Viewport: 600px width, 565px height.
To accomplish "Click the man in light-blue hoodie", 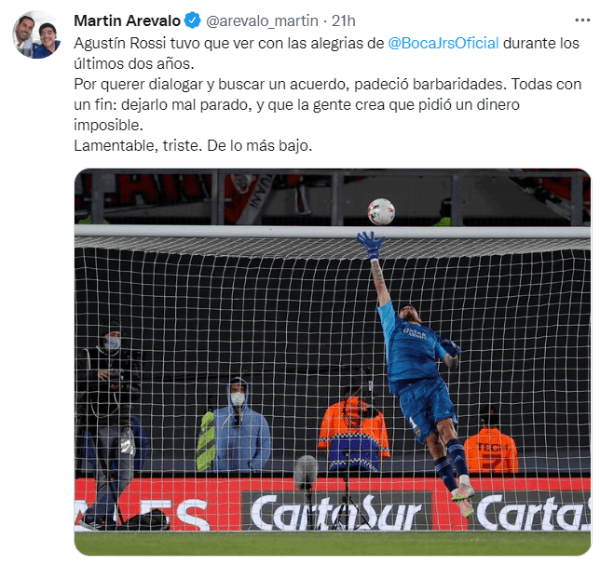I will (x=236, y=425).
